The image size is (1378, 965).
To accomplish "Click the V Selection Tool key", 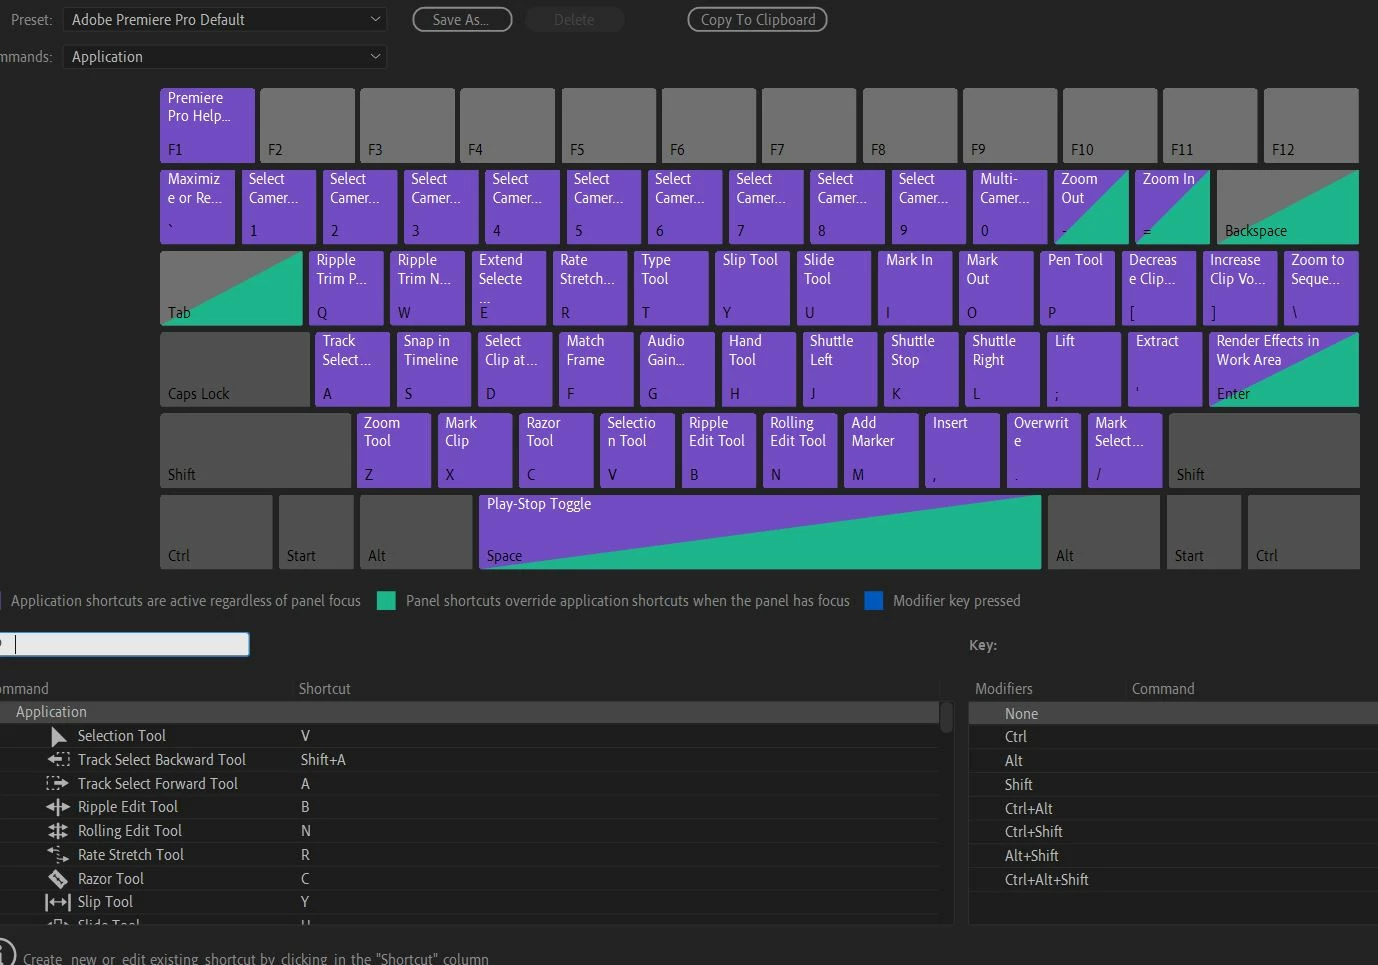I will pyautogui.click(x=637, y=450).
